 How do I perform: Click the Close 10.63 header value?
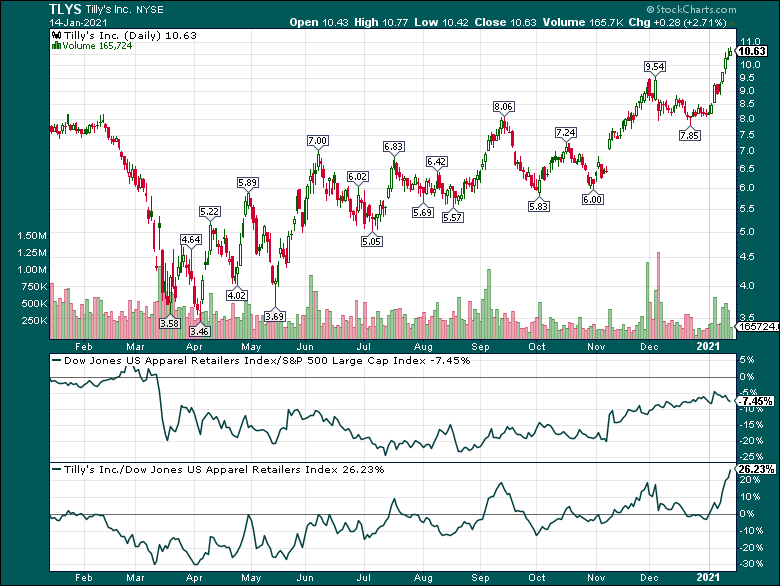pos(505,22)
